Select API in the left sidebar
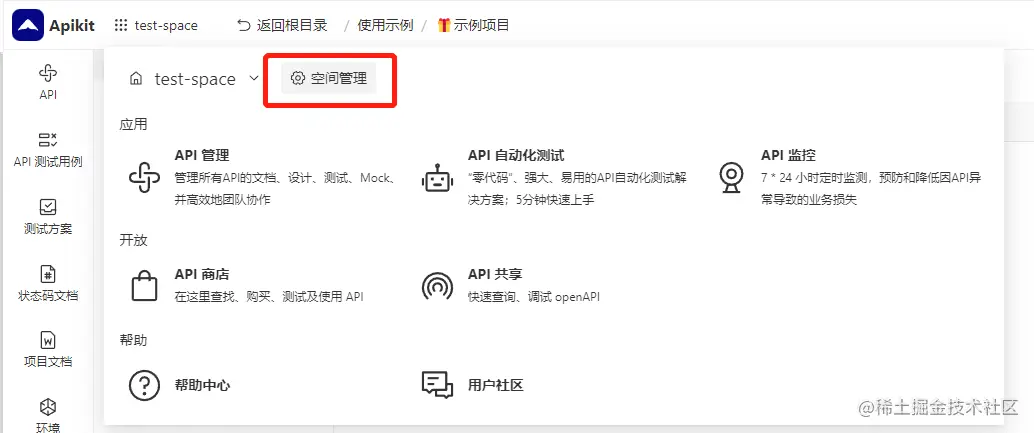The height and width of the screenshot is (433, 1034). click(x=47, y=81)
